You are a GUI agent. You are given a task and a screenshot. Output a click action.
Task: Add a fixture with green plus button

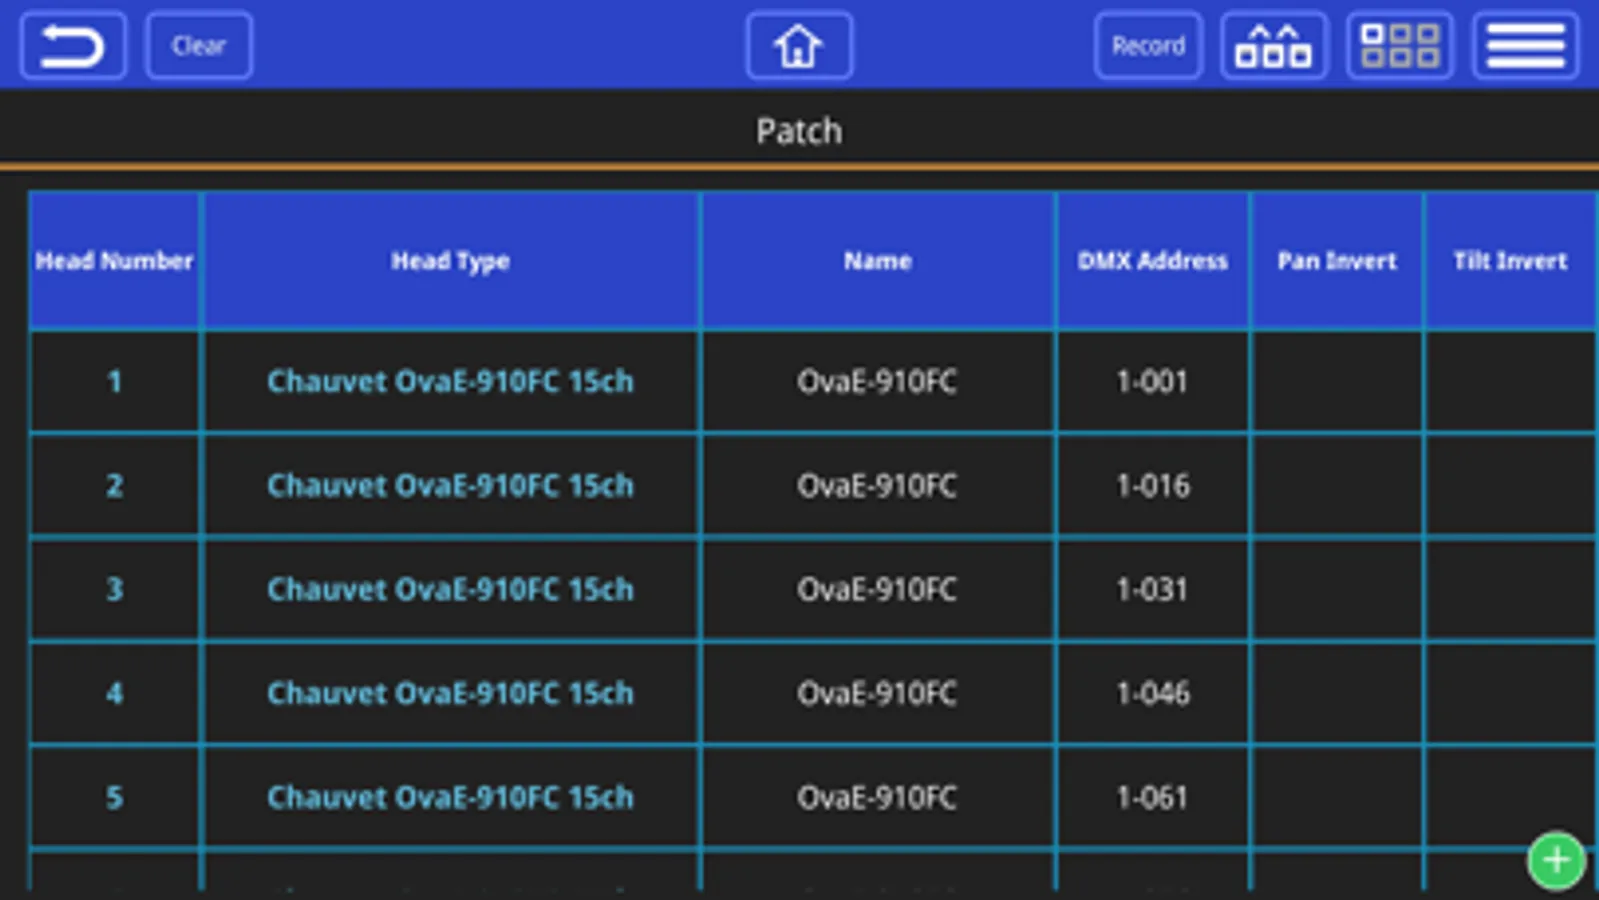(1556, 860)
